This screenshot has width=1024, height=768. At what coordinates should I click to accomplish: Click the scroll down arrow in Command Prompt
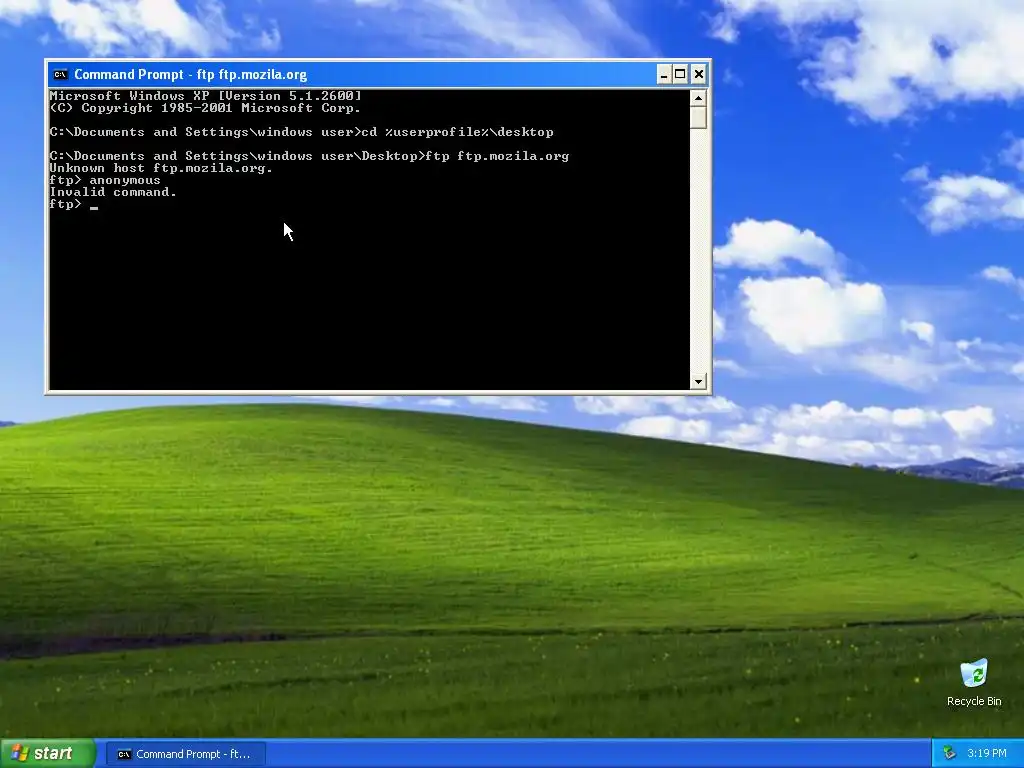click(x=698, y=381)
